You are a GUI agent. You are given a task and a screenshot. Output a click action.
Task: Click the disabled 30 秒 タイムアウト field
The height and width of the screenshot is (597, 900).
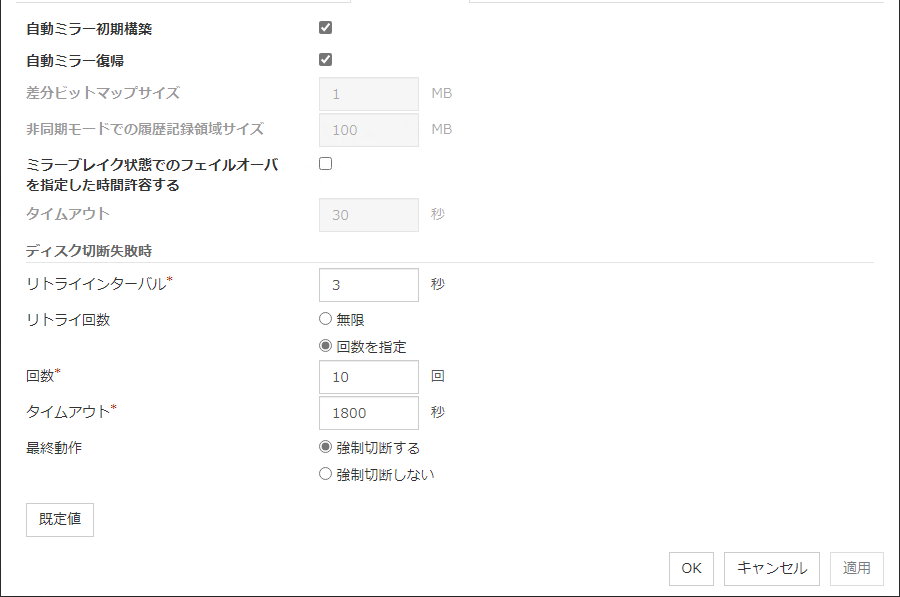(x=368, y=215)
